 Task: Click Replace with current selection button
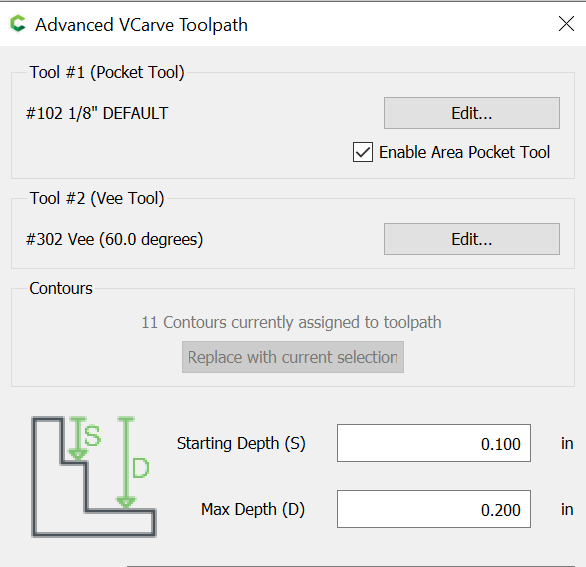pos(293,357)
